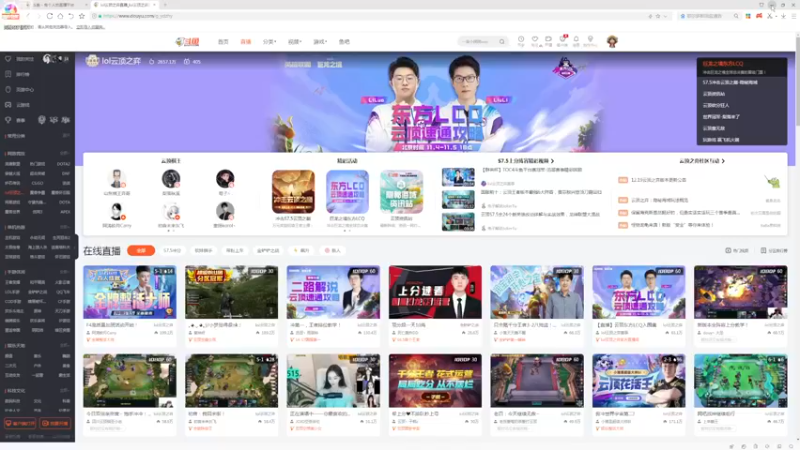Expand the S7.5 video section arrow
800x450 pixels.
[552, 161]
